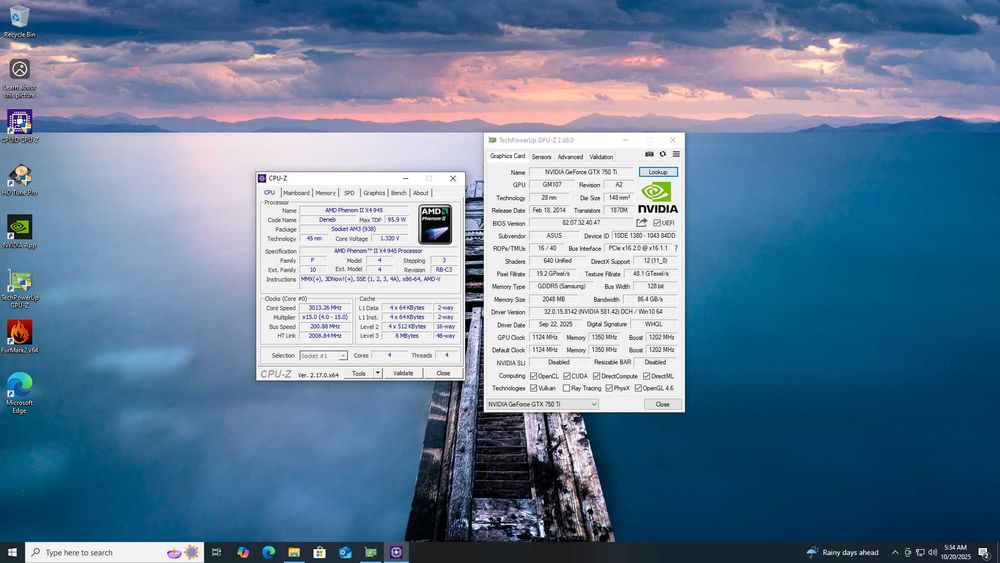Screen dimensions: 1000x563
Task: Click Bus Interface question mark icon
Action: [x=676, y=248]
